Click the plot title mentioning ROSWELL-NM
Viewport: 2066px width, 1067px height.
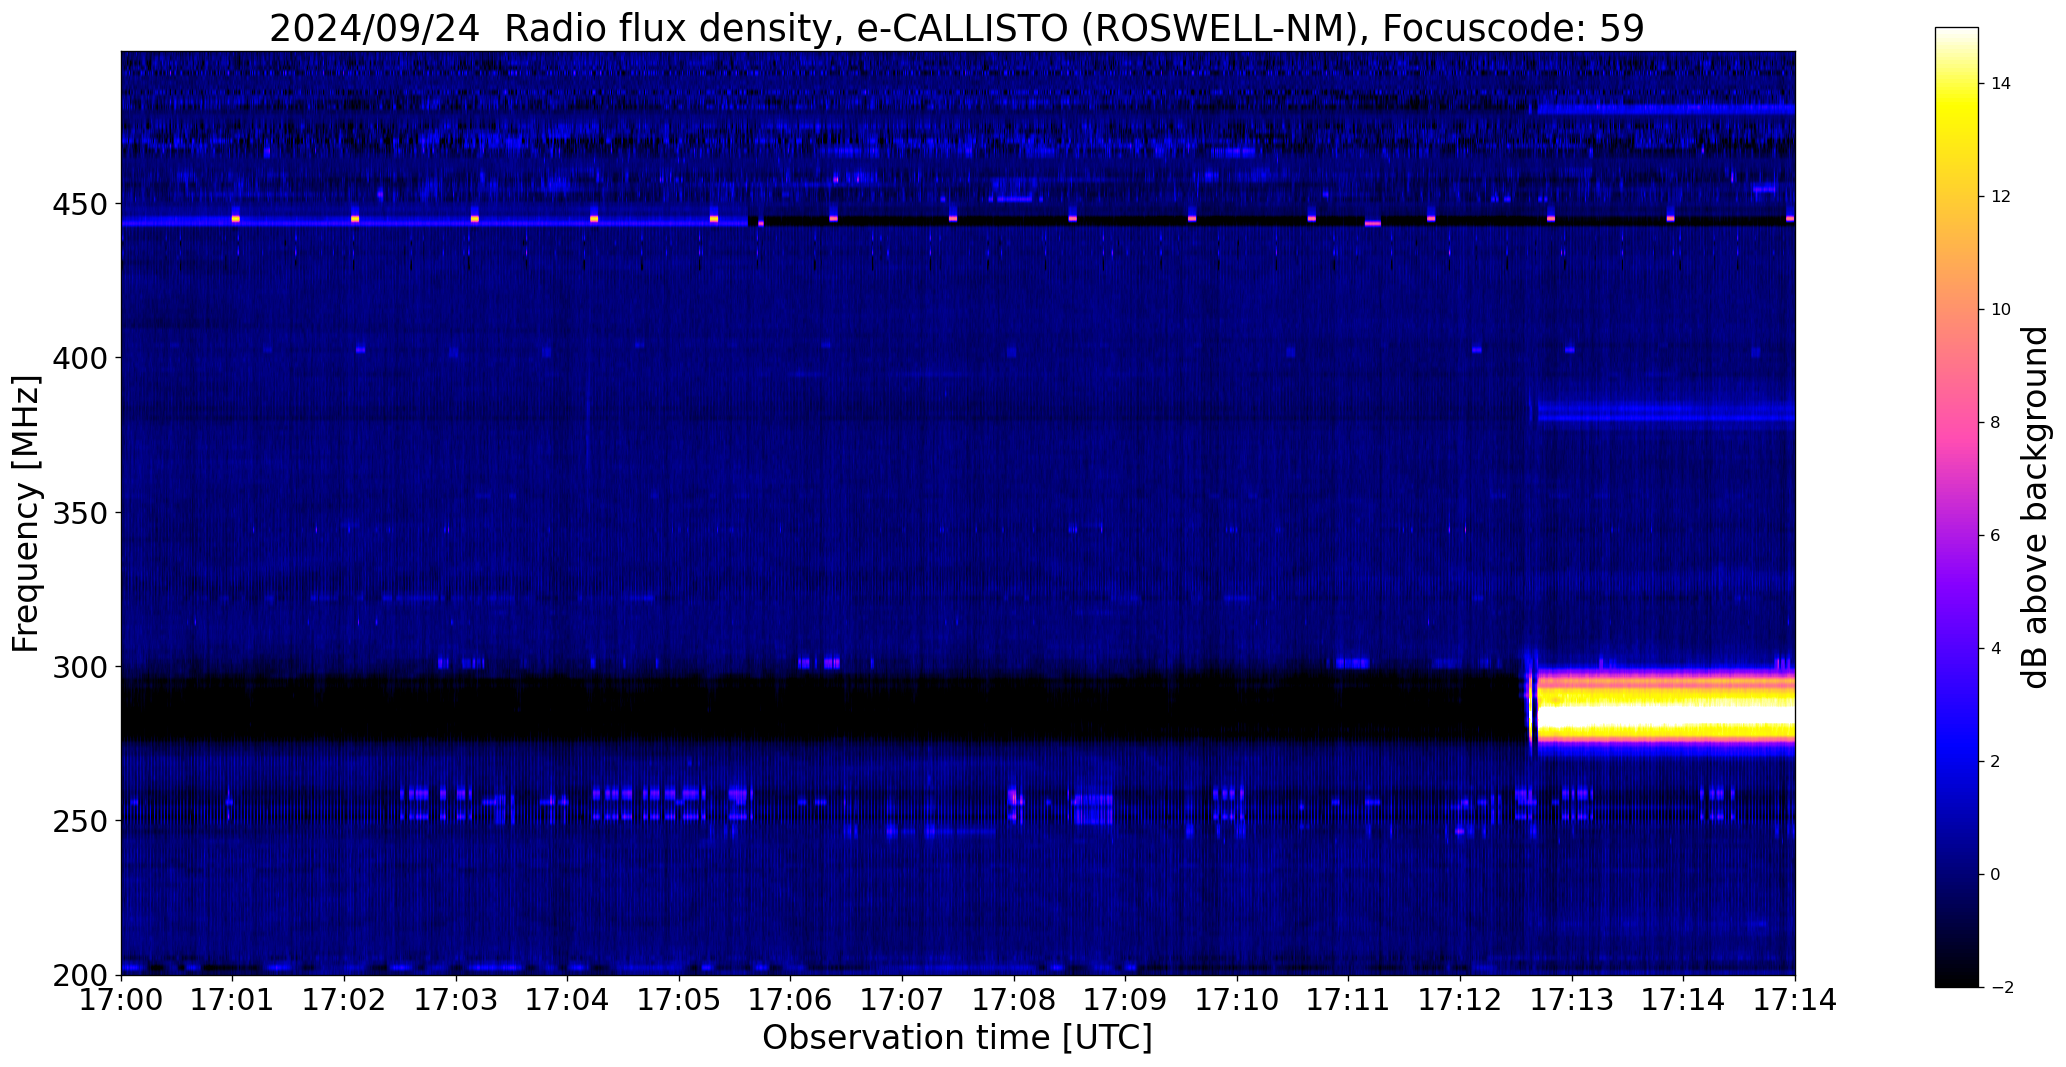point(957,28)
